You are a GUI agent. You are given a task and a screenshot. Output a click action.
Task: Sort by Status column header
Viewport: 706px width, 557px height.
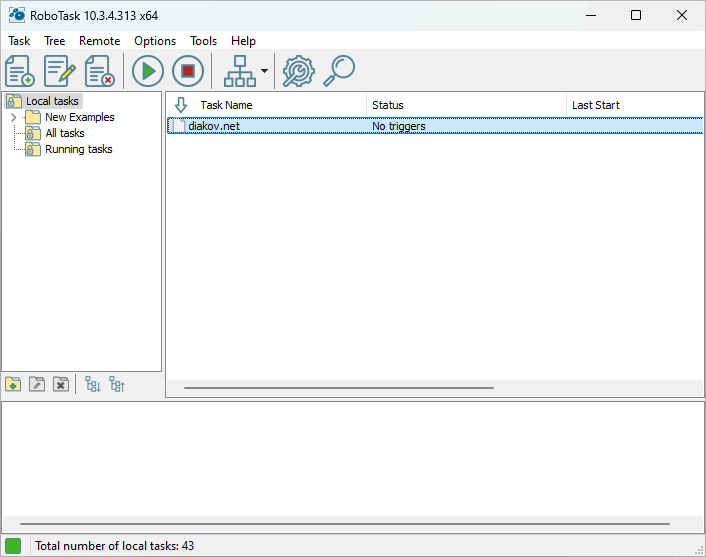(466, 105)
